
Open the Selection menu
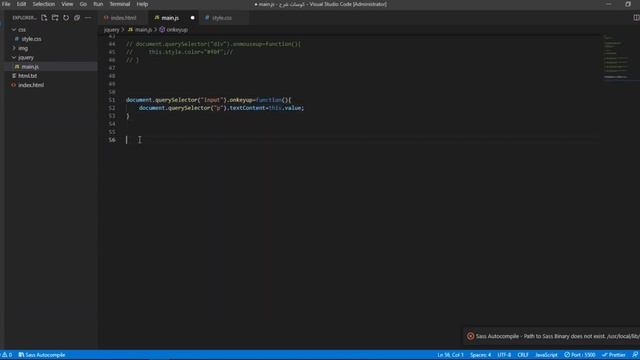(44, 4)
